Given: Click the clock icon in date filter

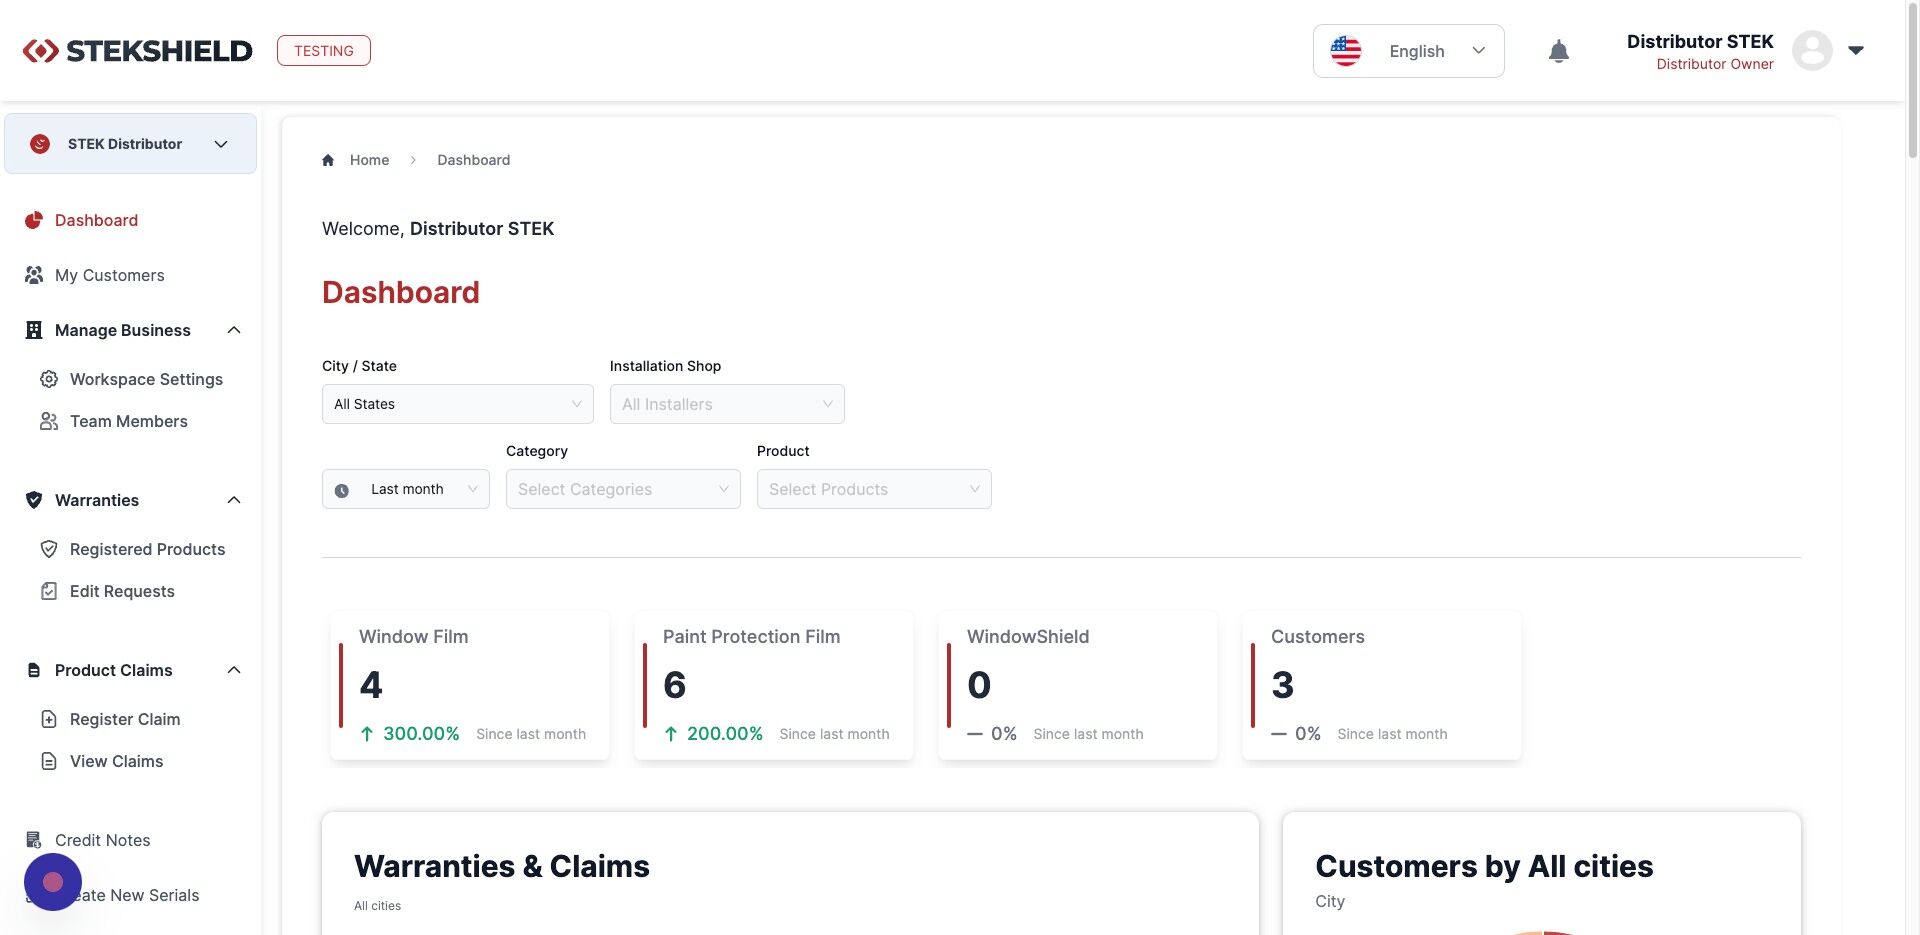Looking at the screenshot, I should 342,490.
